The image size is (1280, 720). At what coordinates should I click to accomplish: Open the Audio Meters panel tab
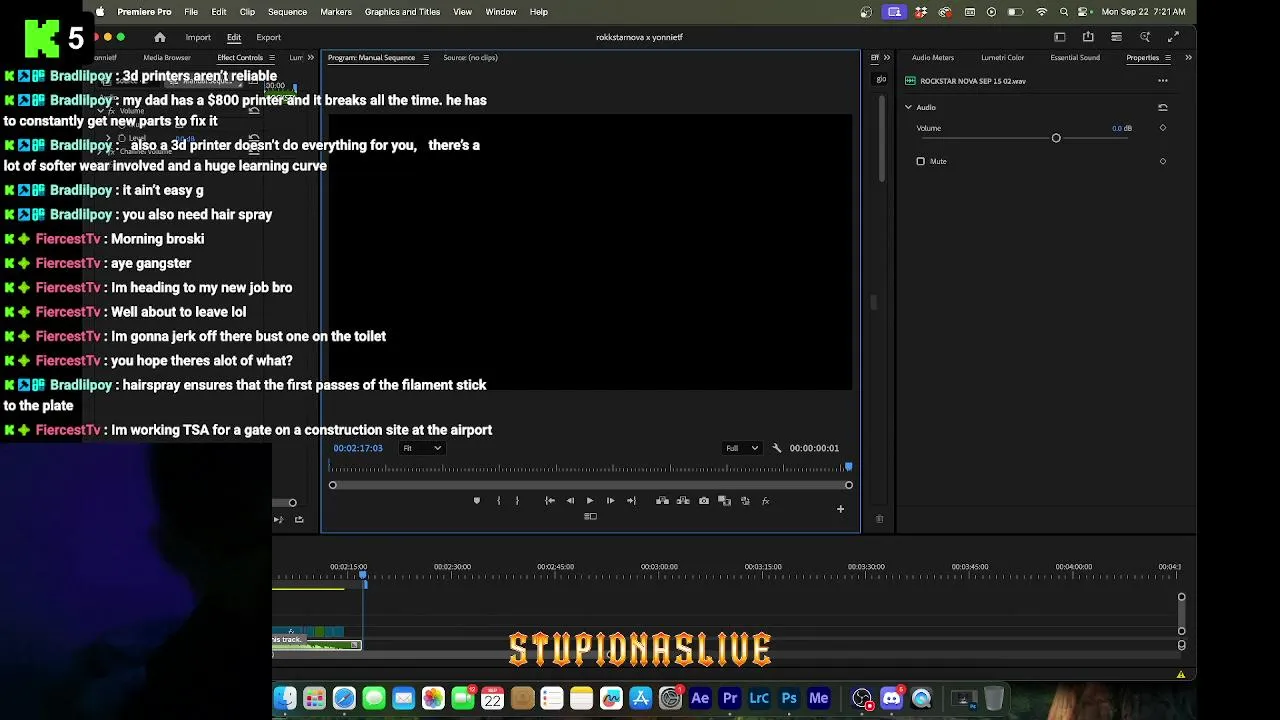coord(932,57)
